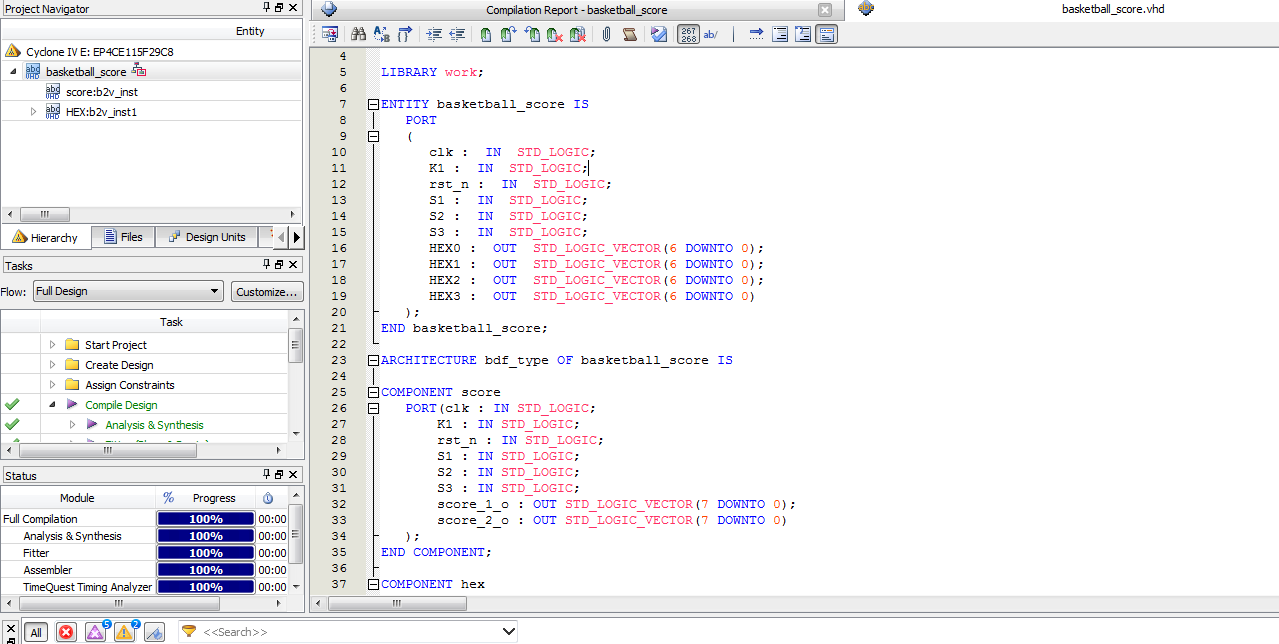Screen dimensions: 1279x644
Task: Click the Insert File paperclip icon
Action: (x=606, y=34)
